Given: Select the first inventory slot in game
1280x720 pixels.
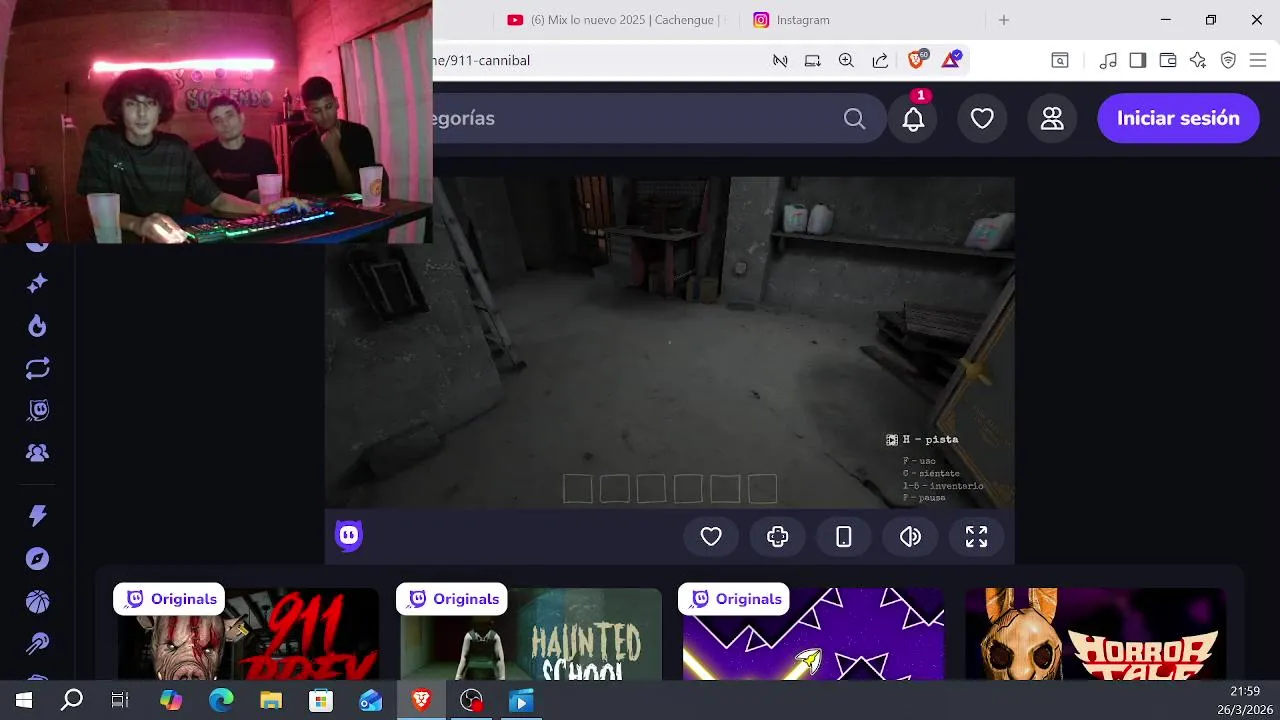Looking at the screenshot, I should pos(577,489).
